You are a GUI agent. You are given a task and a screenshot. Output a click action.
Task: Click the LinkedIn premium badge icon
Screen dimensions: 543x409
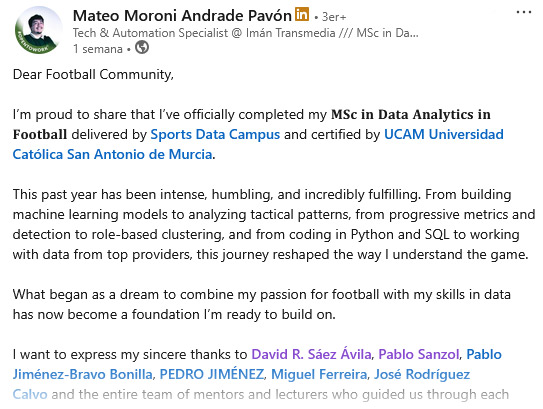coord(302,14)
